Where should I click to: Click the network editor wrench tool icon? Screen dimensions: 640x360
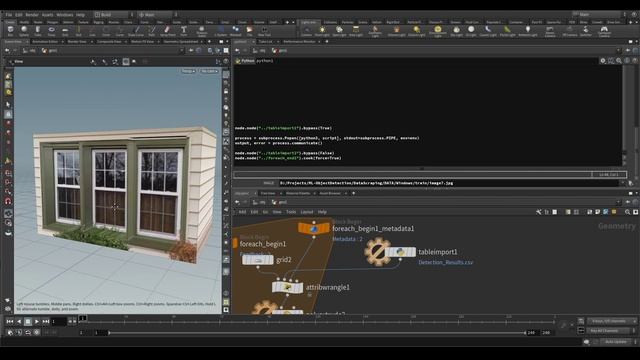click(x=539, y=212)
